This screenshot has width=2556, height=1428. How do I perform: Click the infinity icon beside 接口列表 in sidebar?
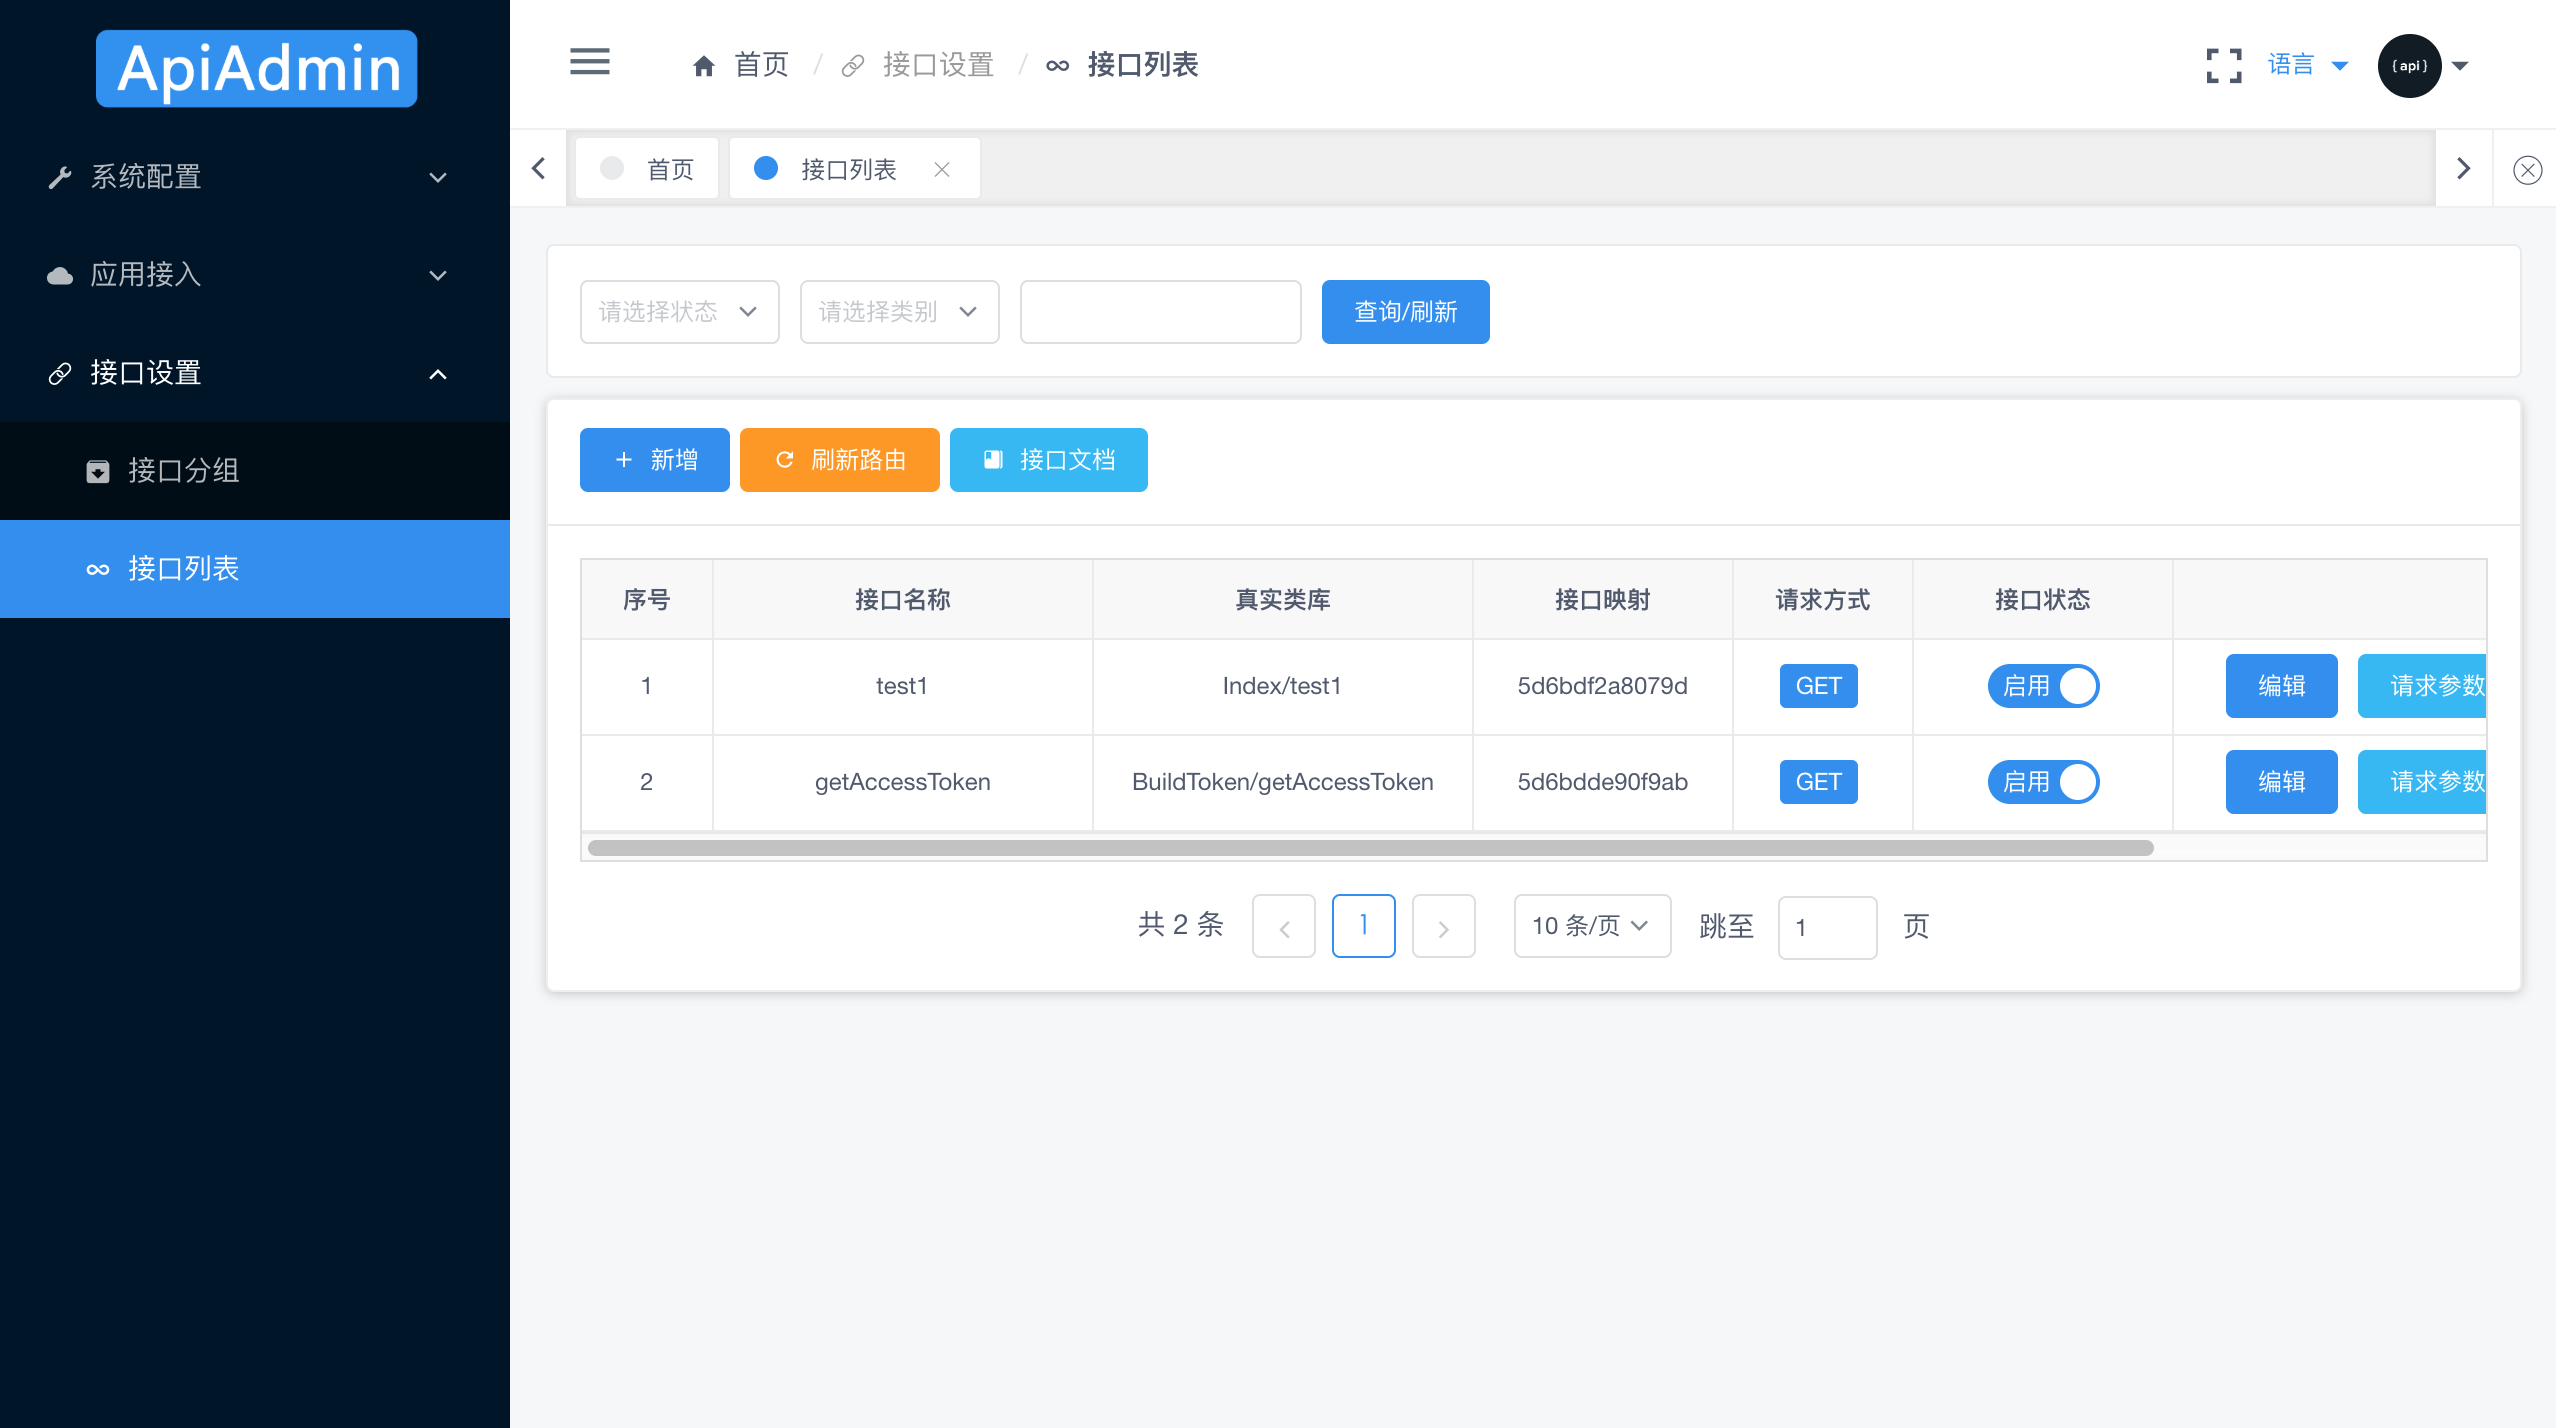coord(98,569)
